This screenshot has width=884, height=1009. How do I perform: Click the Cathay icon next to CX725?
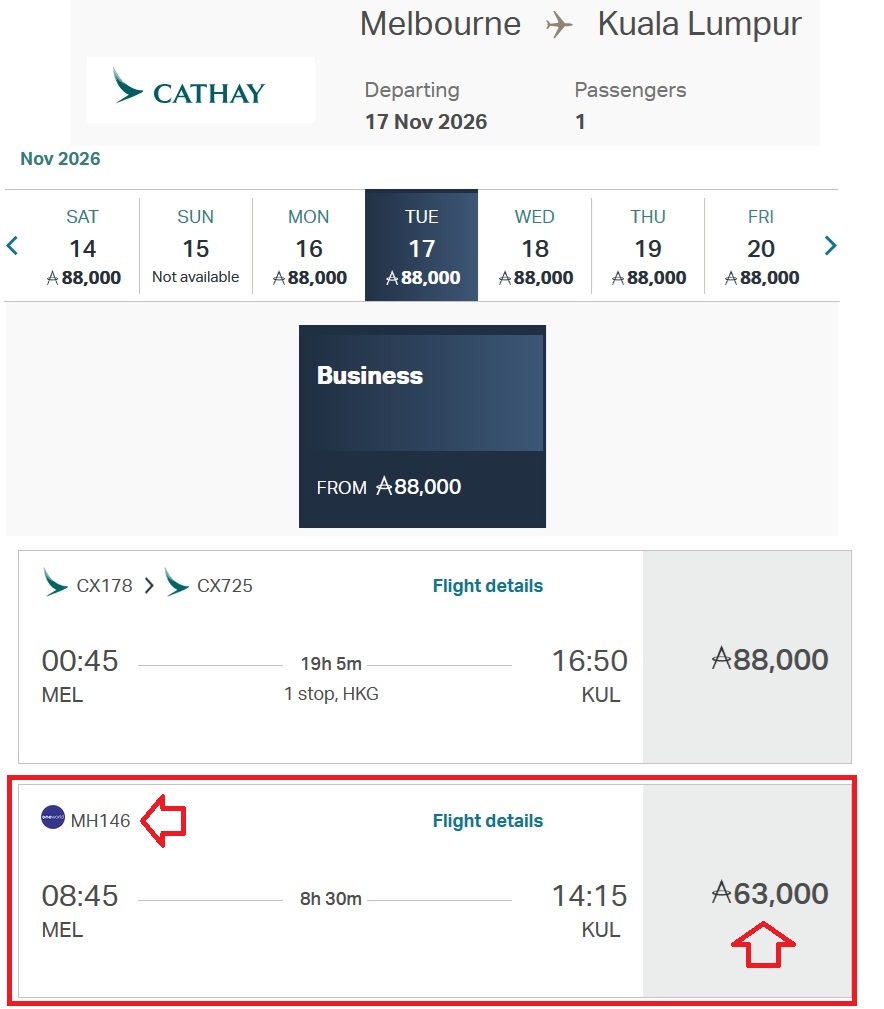coord(177,584)
